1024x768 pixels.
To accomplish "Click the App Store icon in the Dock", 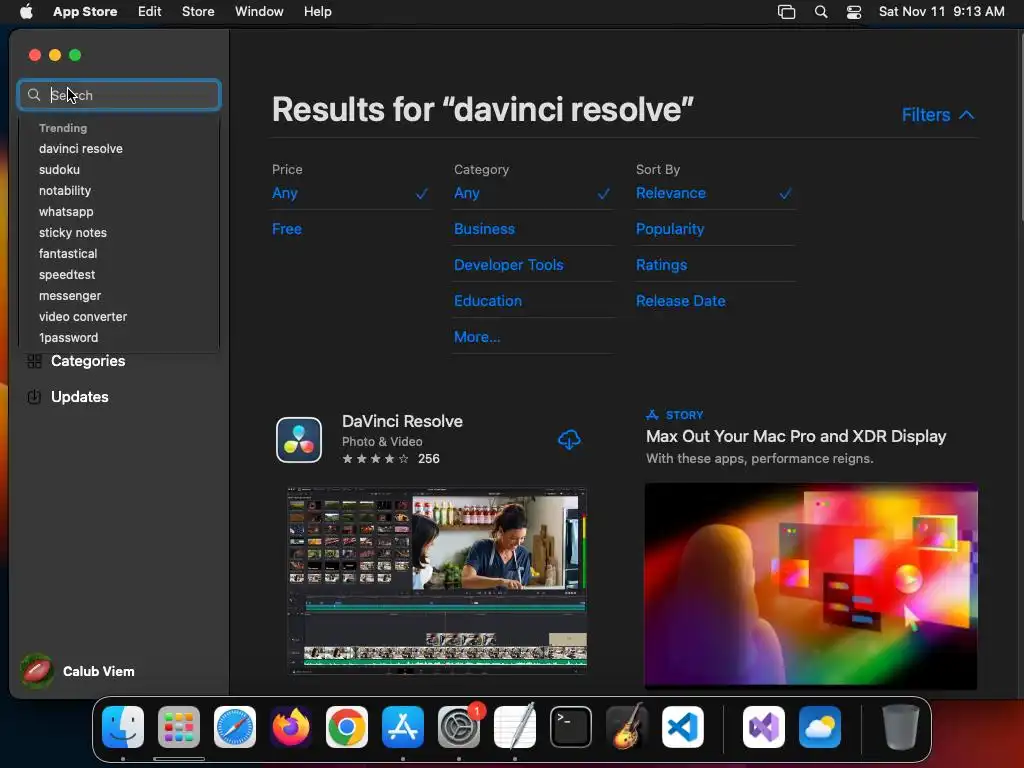I will 403,727.
